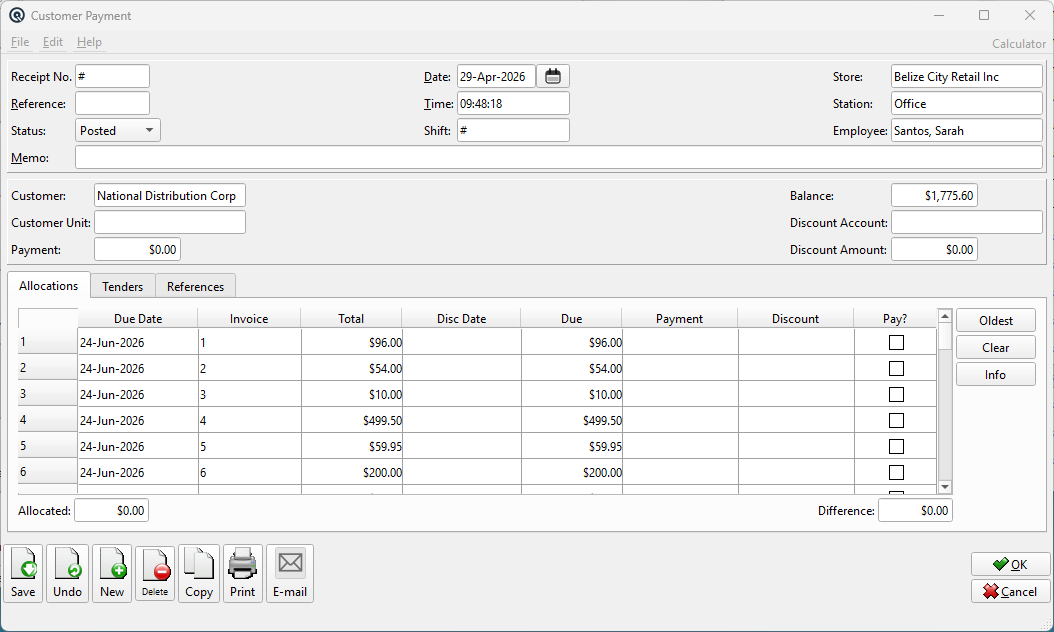Image resolution: width=1054 pixels, height=632 pixels.
Task: Click the Customer name field
Action: (x=169, y=196)
